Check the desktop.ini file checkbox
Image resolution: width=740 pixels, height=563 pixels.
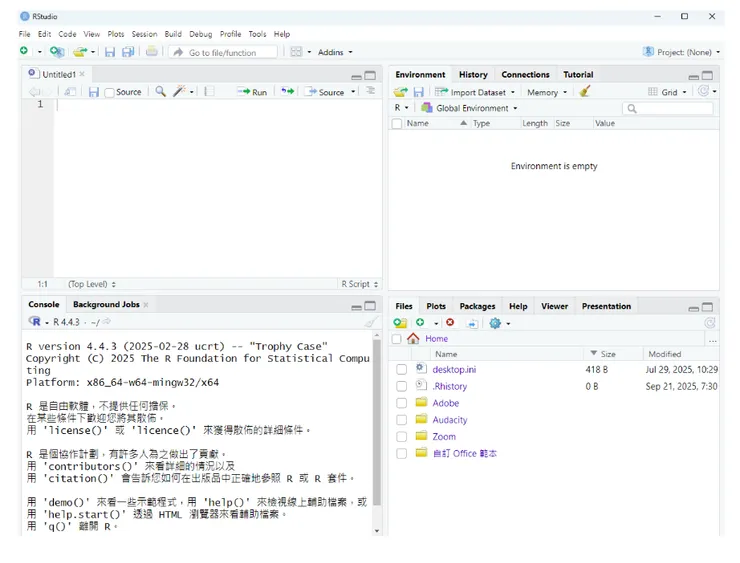402,370
